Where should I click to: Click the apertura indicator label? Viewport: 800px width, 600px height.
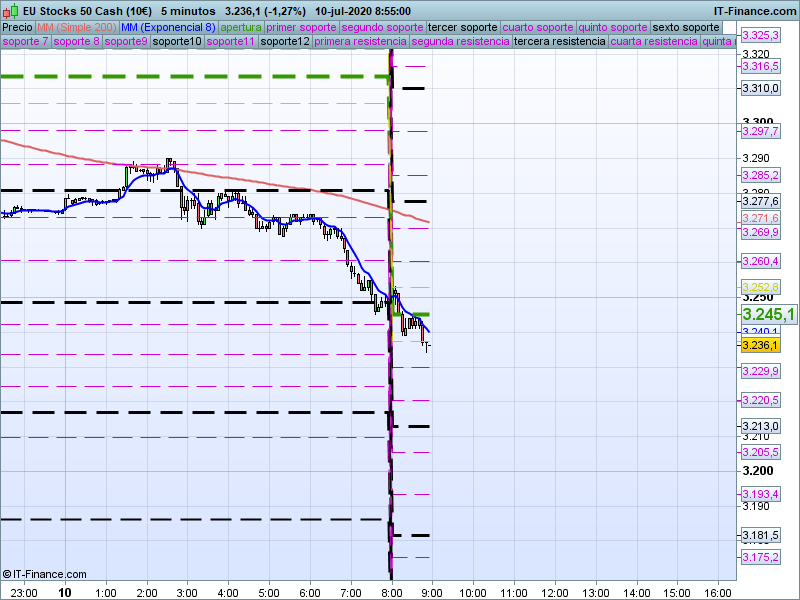pyautogui.click(x=241, y=27)
